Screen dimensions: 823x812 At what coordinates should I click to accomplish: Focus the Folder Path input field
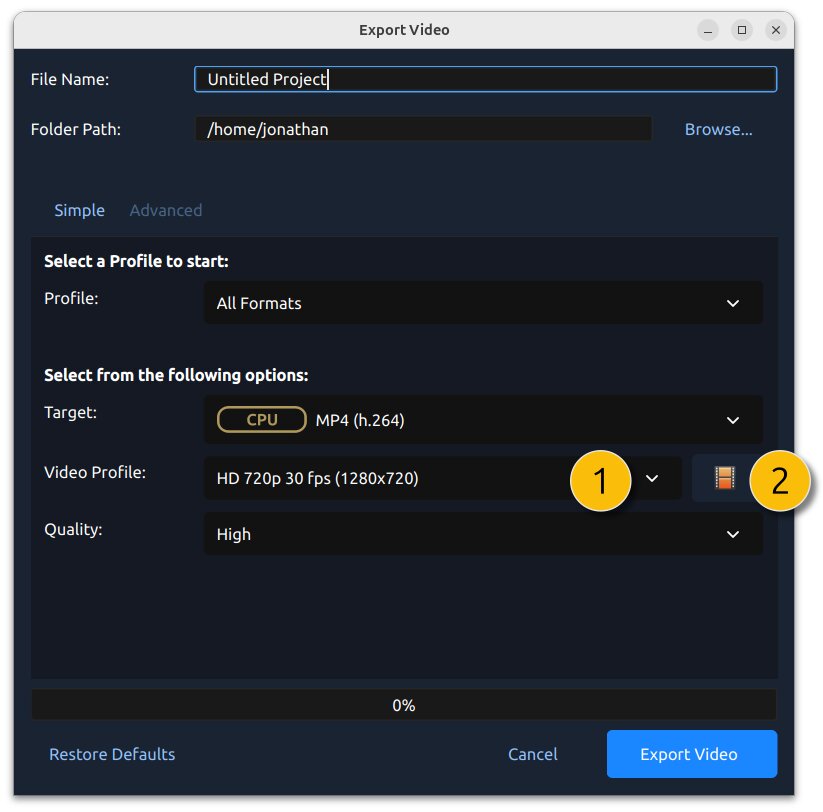[423, 129]
